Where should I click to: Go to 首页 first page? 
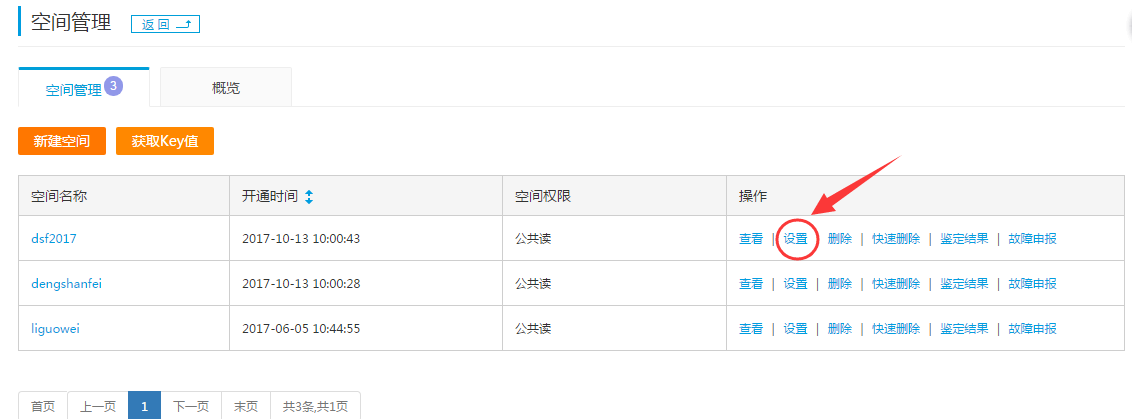coord(43,406)
